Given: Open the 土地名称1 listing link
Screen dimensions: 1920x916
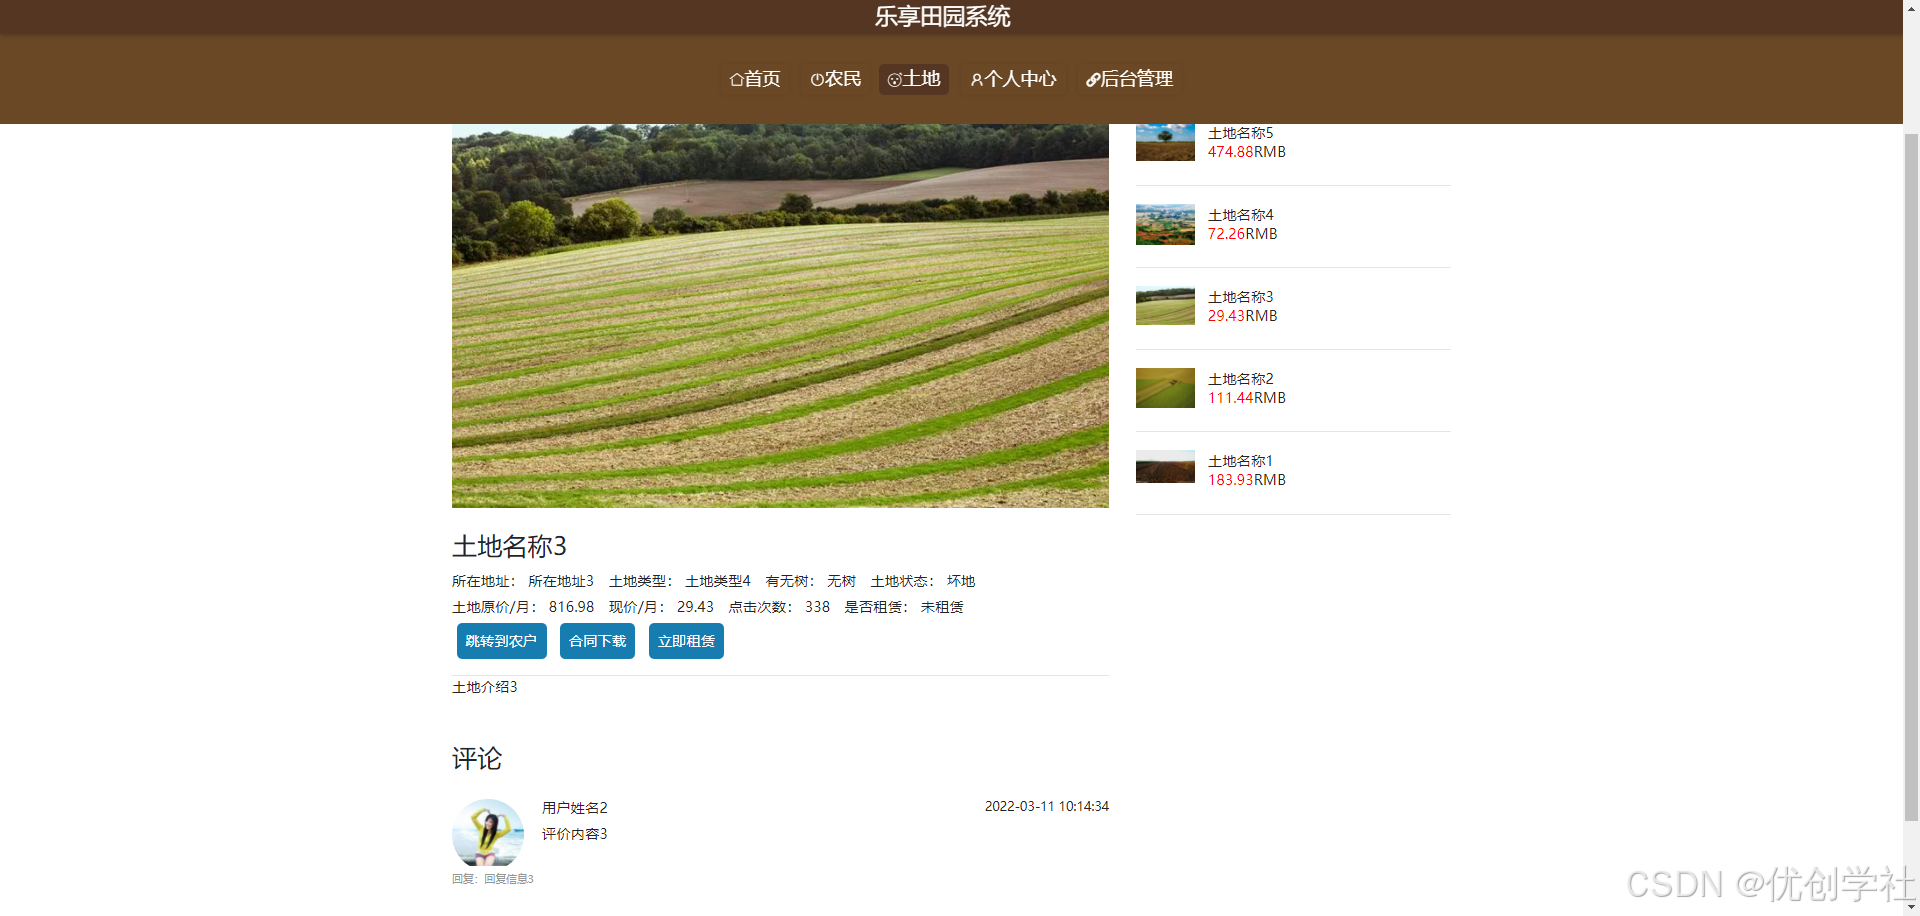Looking at the screenshot, I should click(1241, 461).
